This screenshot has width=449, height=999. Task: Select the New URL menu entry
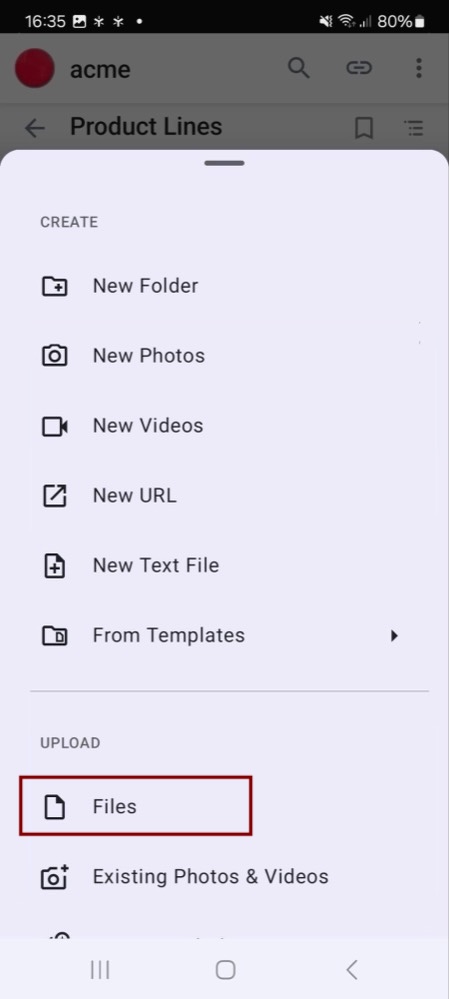coord(224,496)
